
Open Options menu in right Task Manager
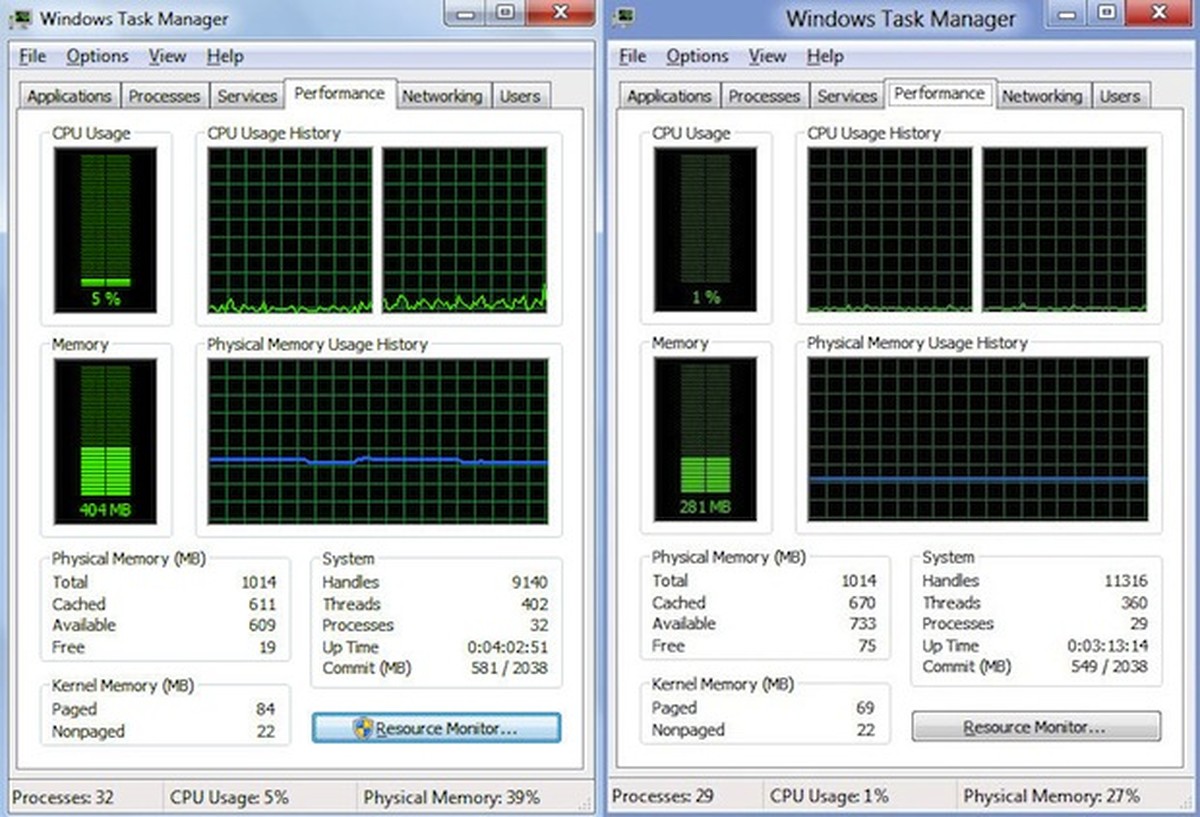(697, 56)
